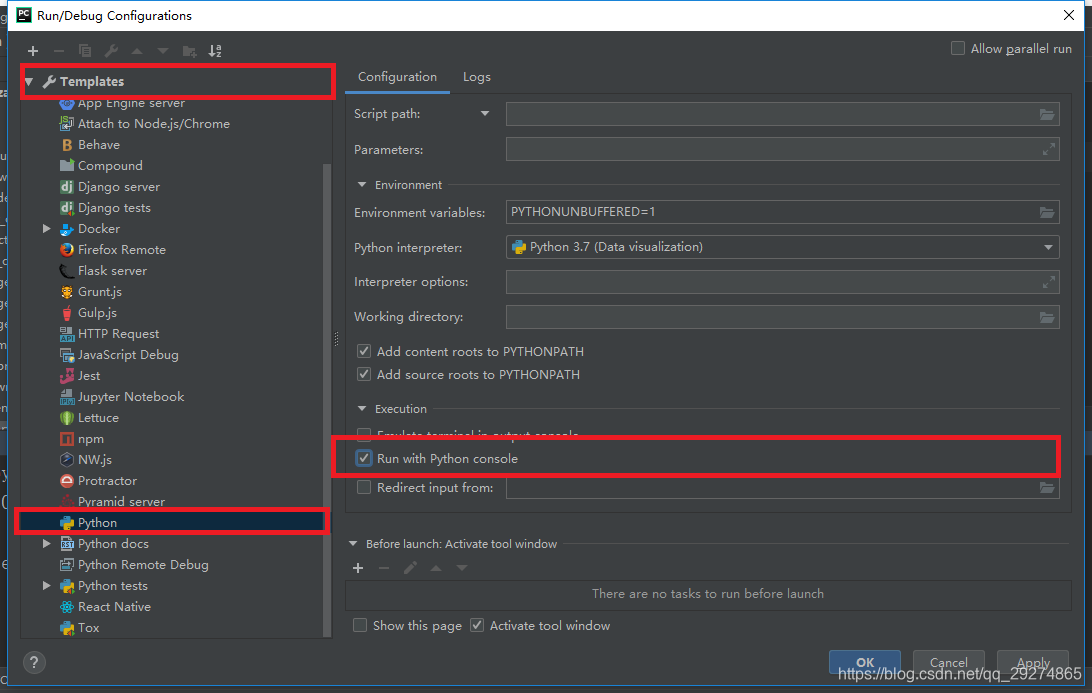
Task: Add a new run configuration with the plus icon
Action: click(x=32, y=50)
